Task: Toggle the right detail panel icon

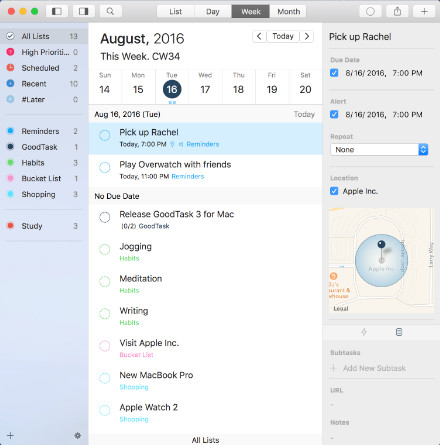Action: 83,12
